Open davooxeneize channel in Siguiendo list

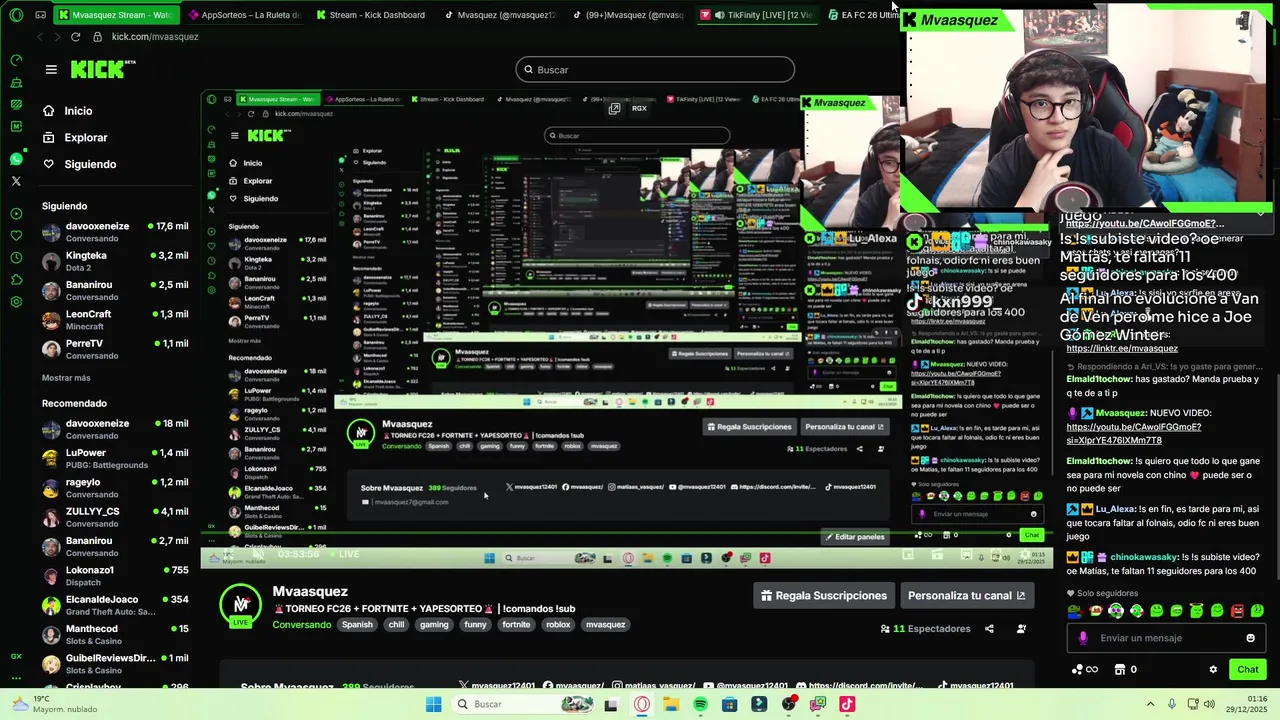coord(115,232)
